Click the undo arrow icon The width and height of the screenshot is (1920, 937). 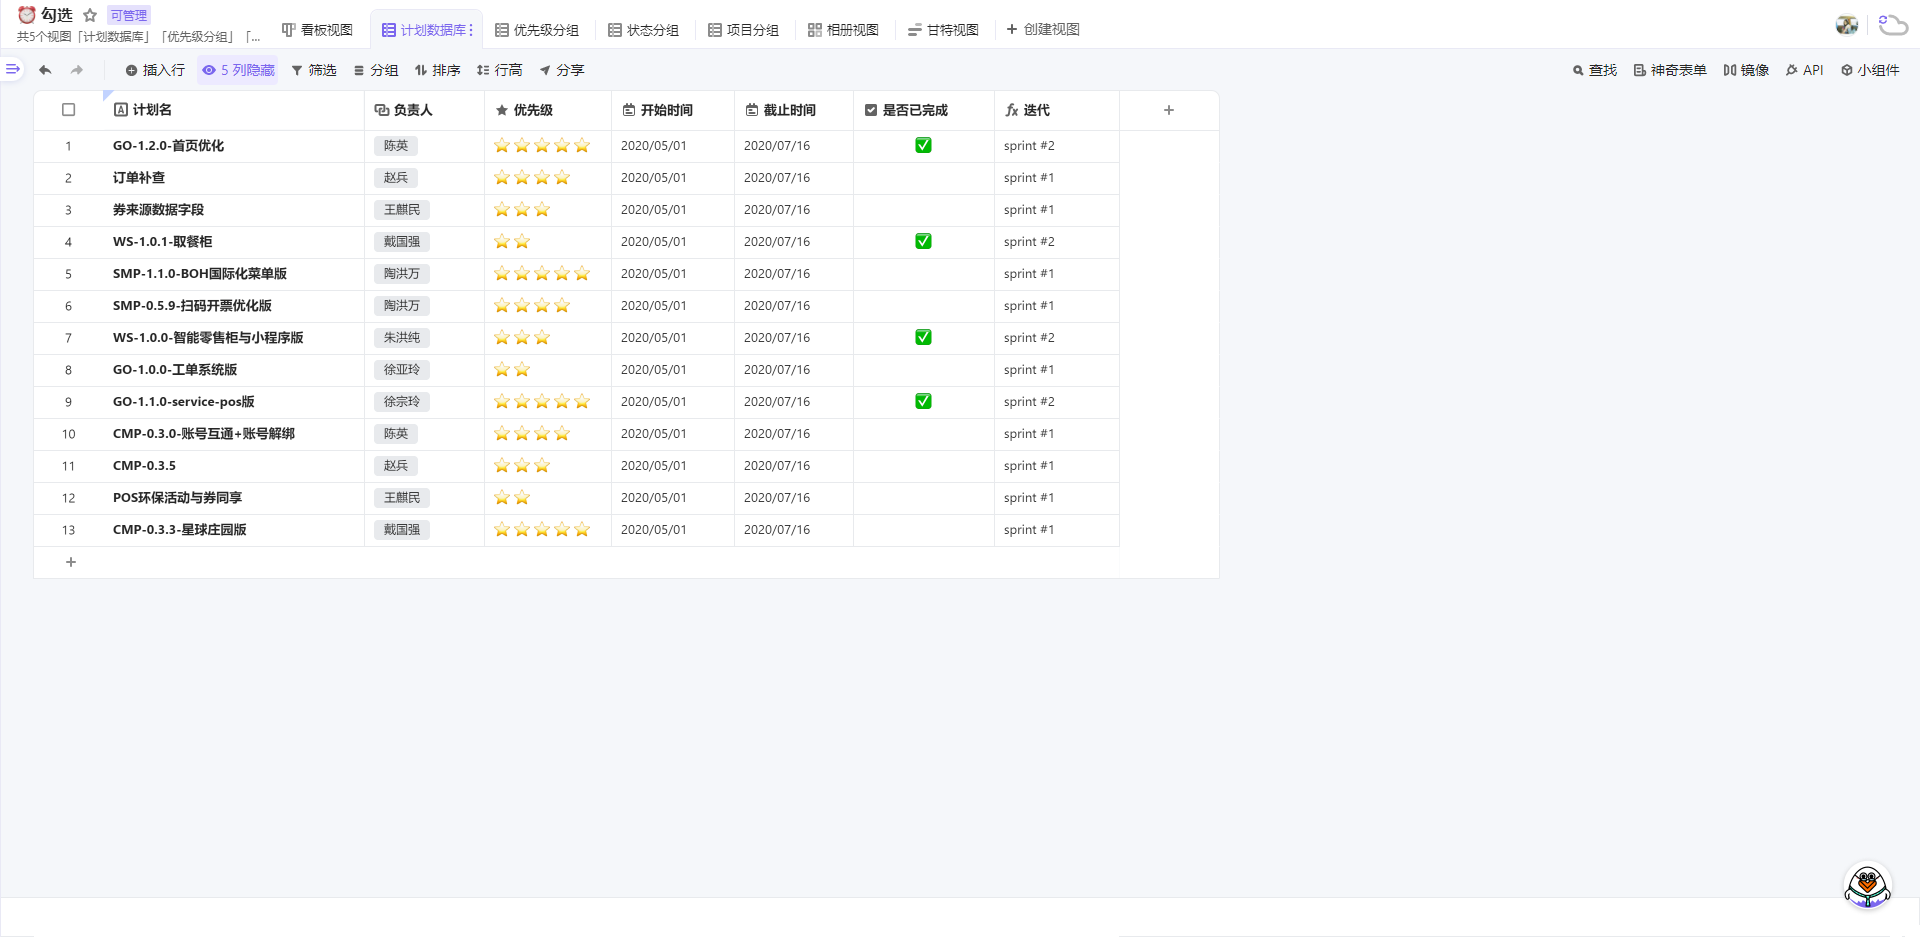click(45, 70)
